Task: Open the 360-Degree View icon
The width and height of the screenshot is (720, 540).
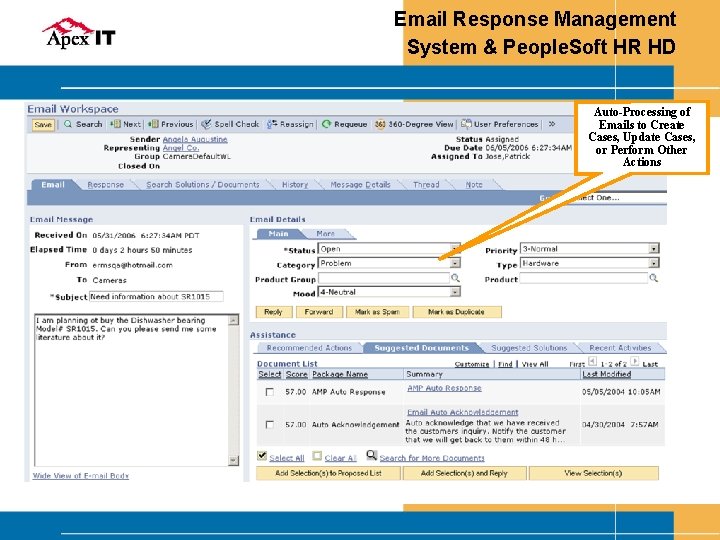Action: tap(380, 124)
